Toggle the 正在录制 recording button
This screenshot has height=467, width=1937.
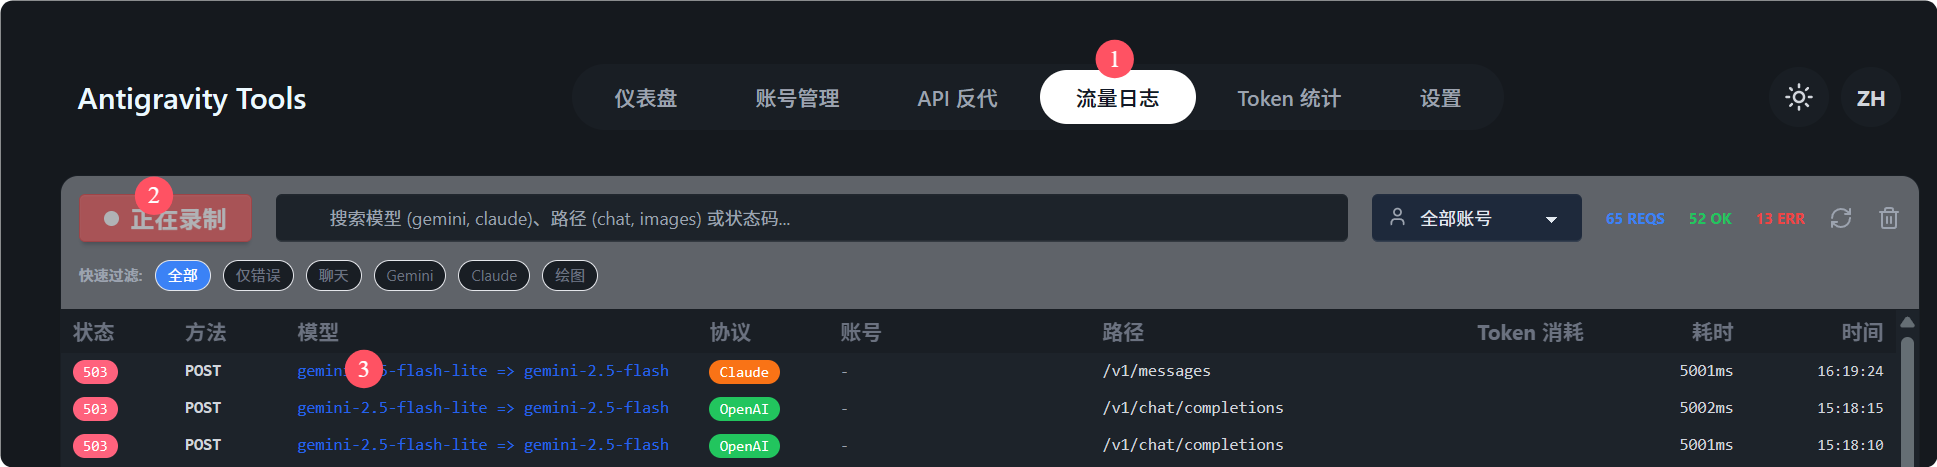tap(166, 218)
